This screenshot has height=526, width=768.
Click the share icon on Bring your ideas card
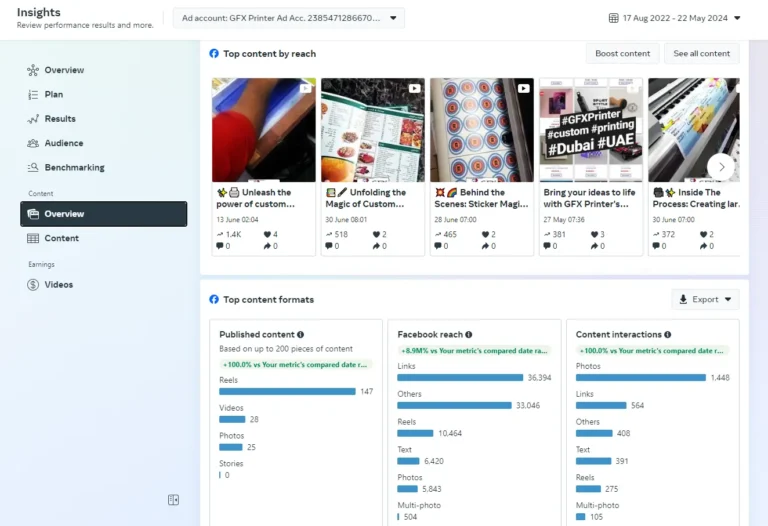[594, 246]
